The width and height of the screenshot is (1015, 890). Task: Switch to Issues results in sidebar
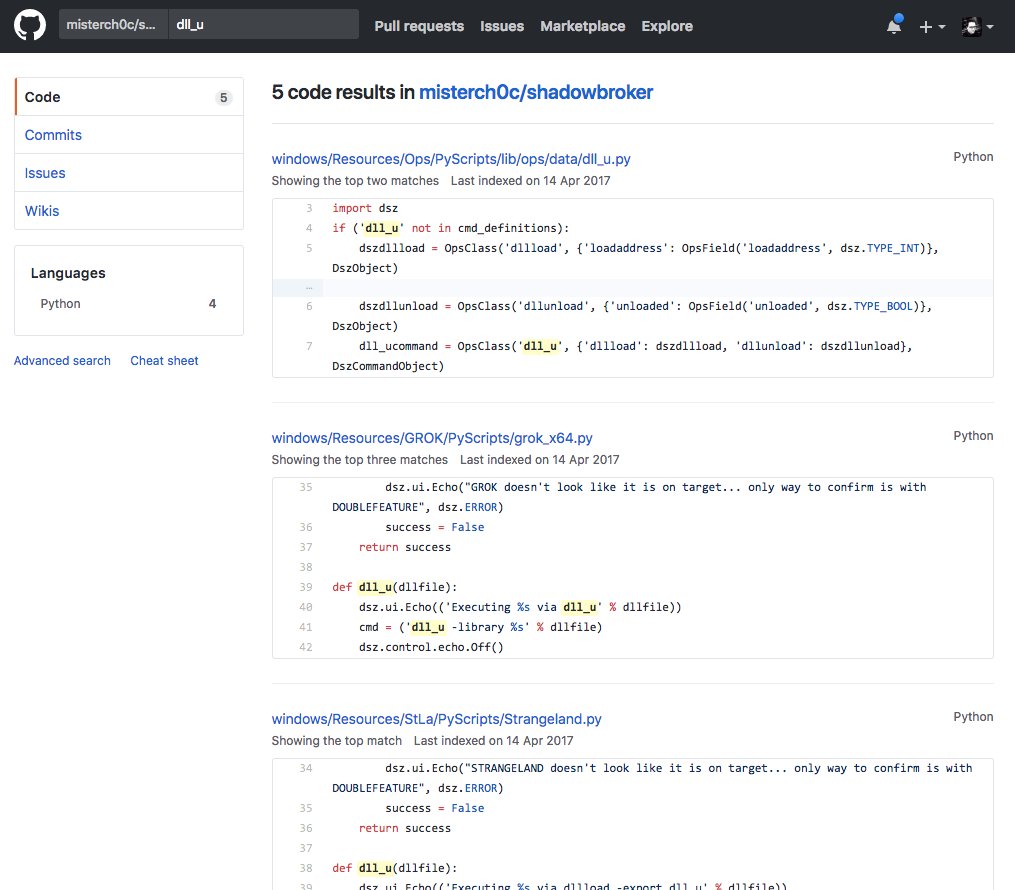pos(129,173)
